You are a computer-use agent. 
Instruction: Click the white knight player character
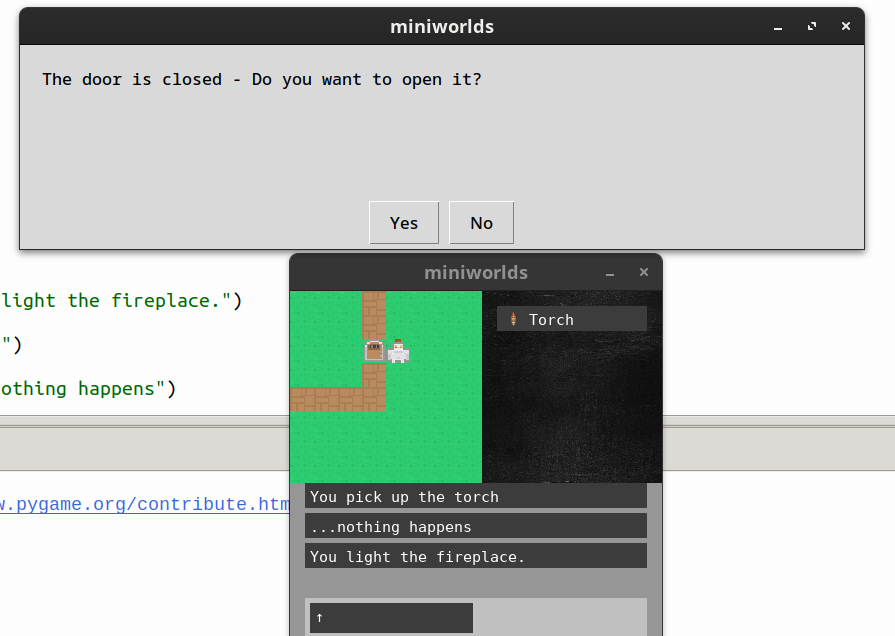point(398,351)
